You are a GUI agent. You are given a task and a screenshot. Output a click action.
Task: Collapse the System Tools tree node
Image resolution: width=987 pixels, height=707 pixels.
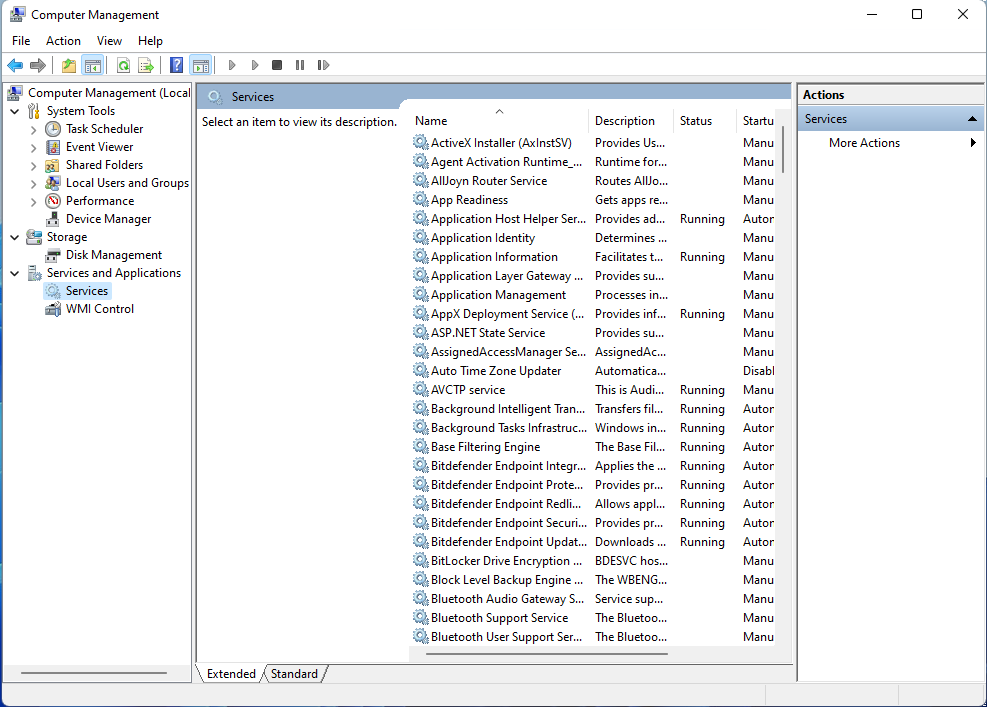tap(15, 111)
